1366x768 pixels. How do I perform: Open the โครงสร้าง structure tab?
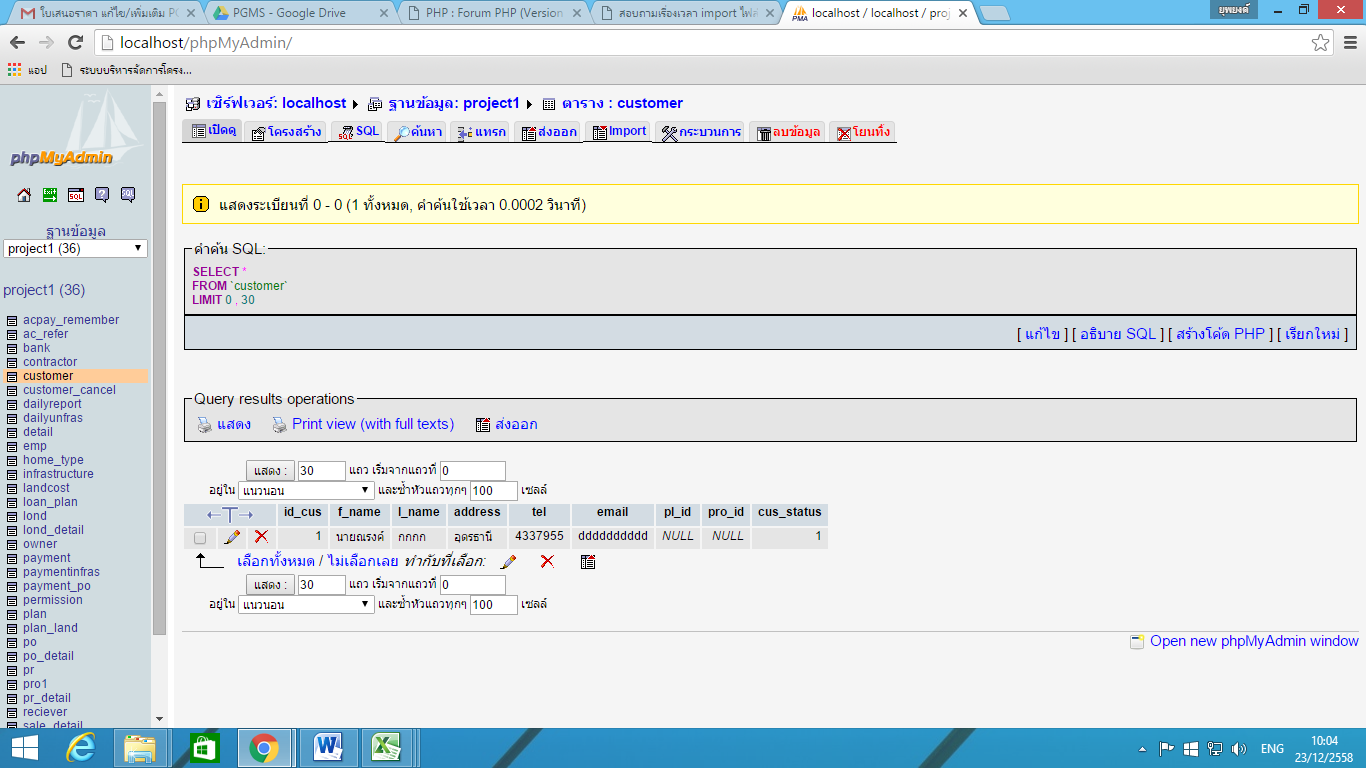click(285, 131)
